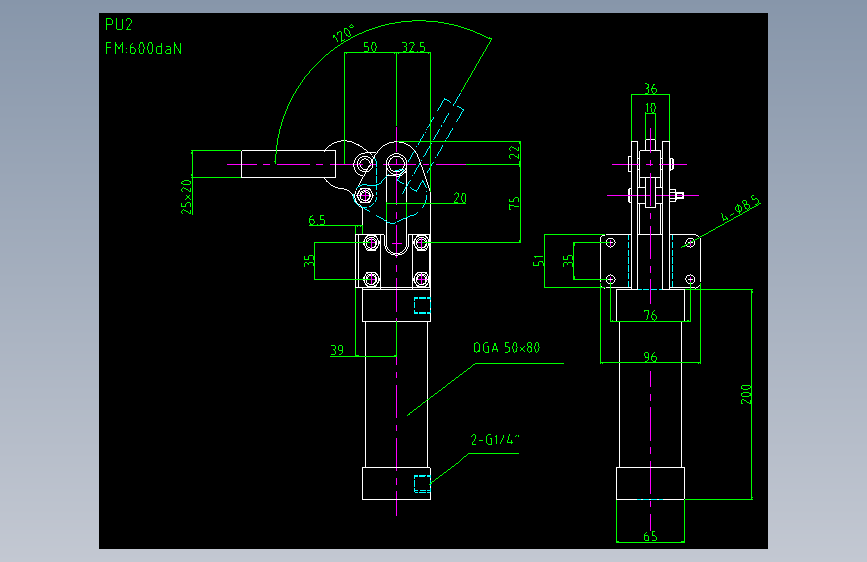The height and width of the screenshot is (562, 867).
Task: Click the 2-G1/4" port annotation
Action: [495, 440]
